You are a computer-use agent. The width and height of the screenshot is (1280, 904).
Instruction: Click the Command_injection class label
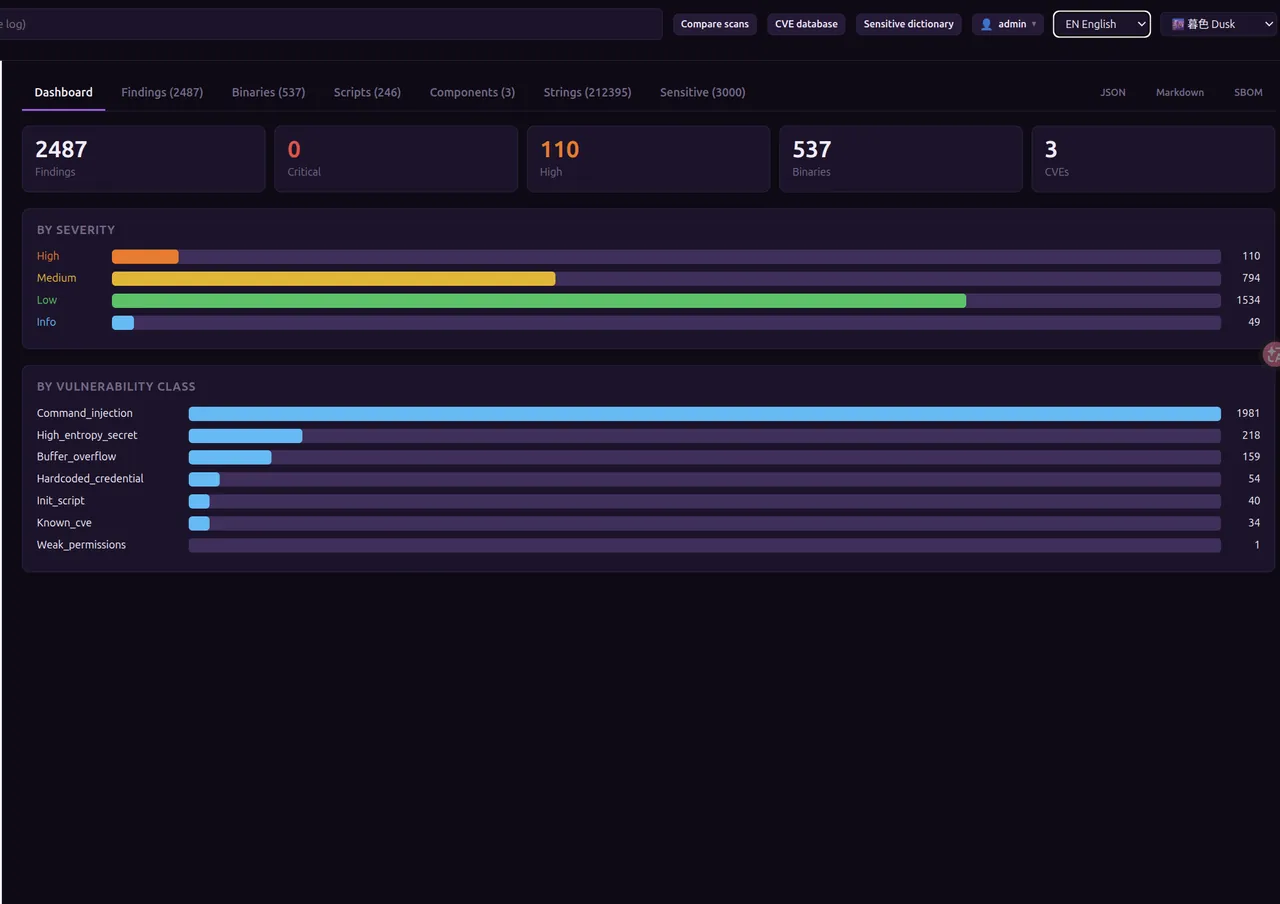pos(85,413)
